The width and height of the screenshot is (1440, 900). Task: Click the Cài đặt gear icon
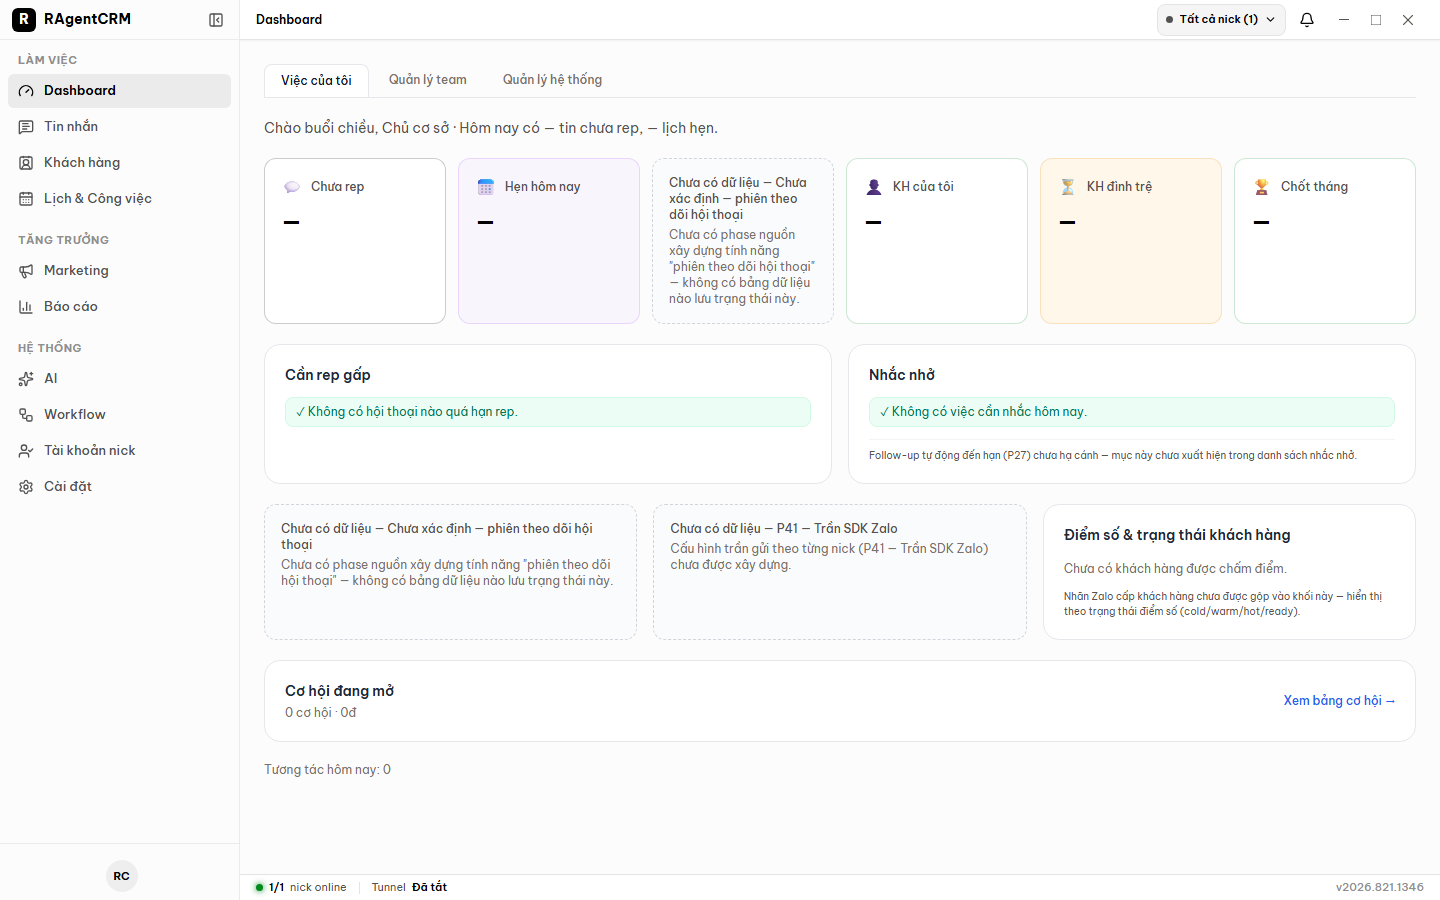26,487
